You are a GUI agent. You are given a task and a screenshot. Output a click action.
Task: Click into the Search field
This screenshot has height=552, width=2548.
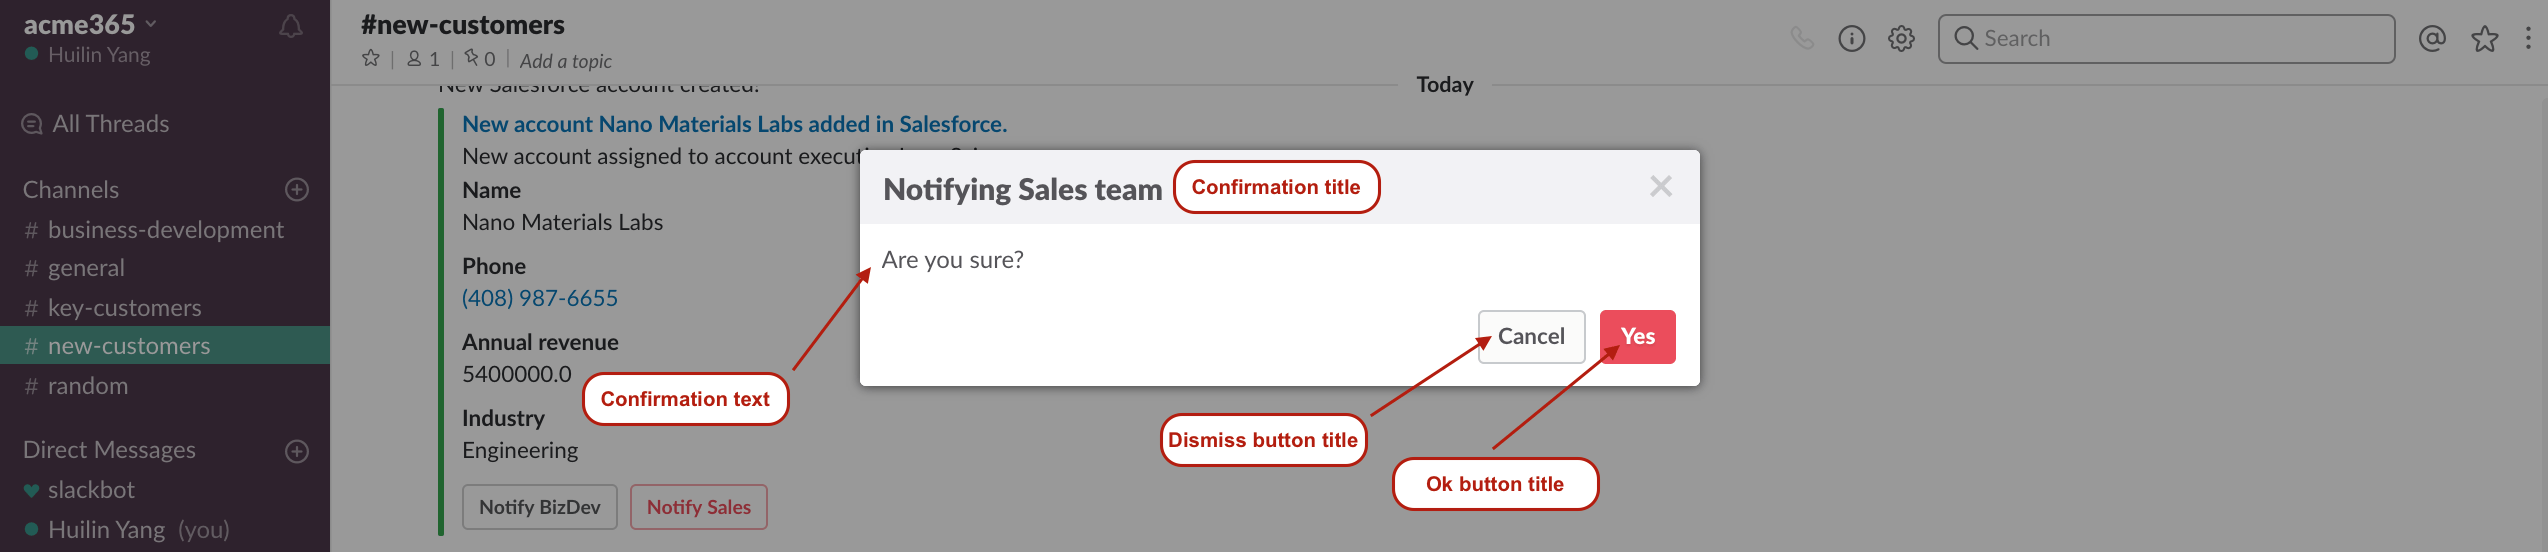click(2166, 39)
